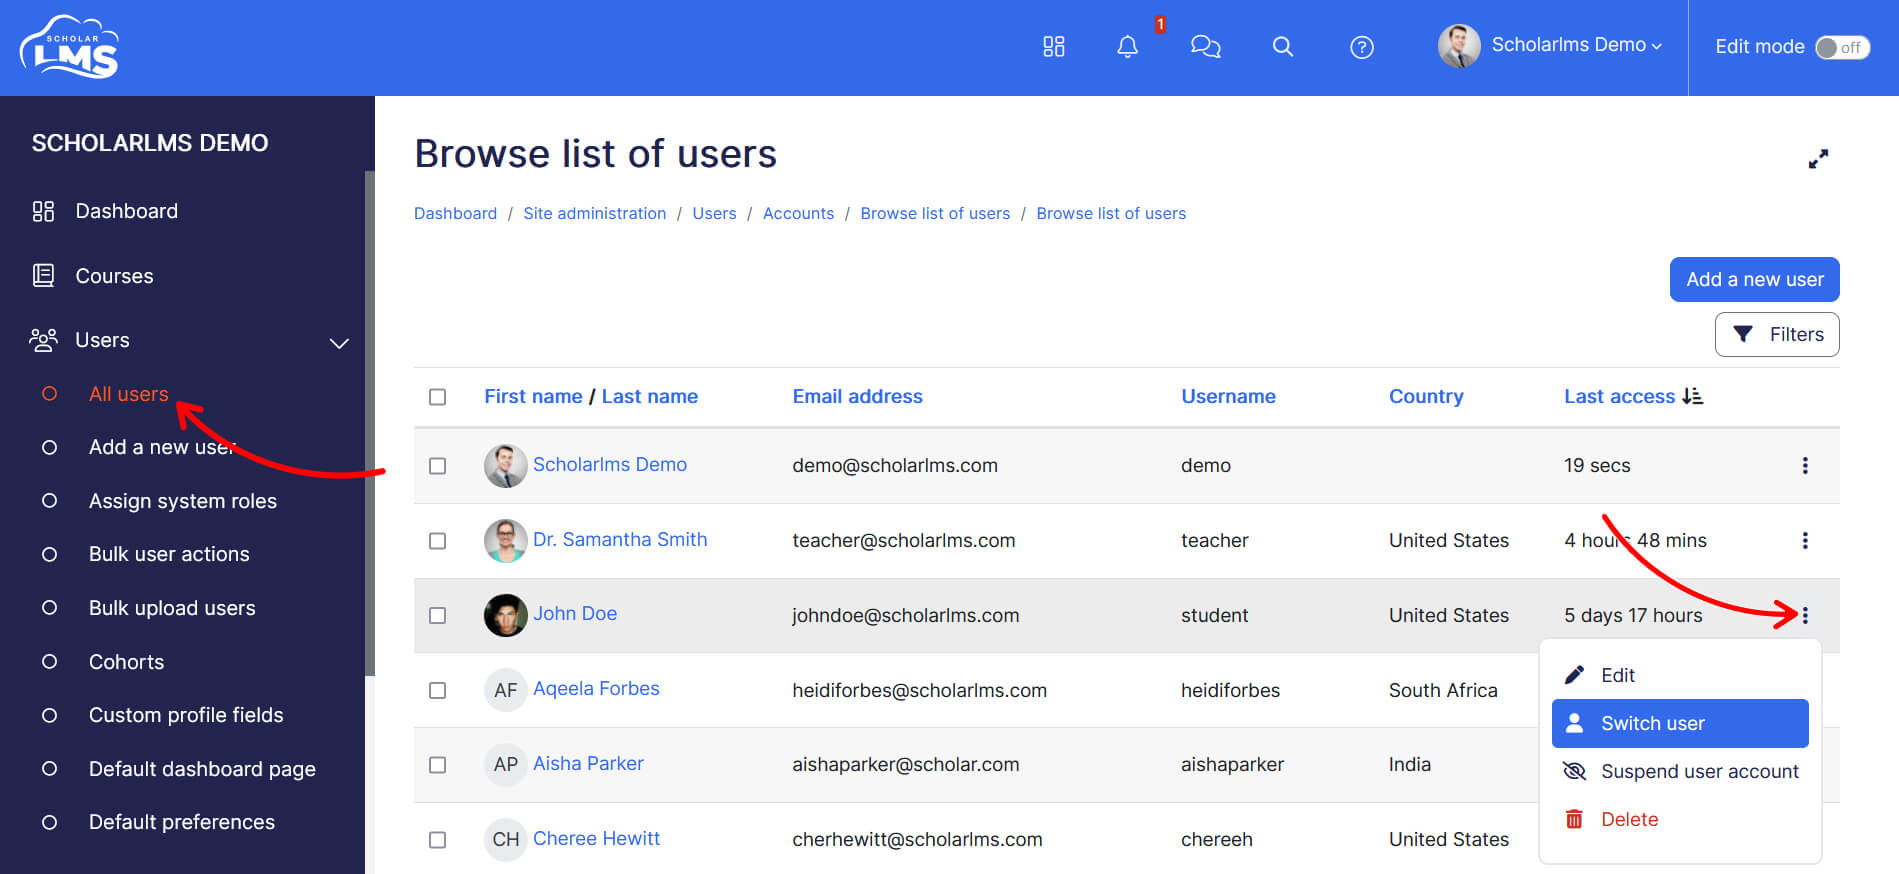
Task: Tick checkbox for Scholarlms Demo row
Action: coord(438,466)
